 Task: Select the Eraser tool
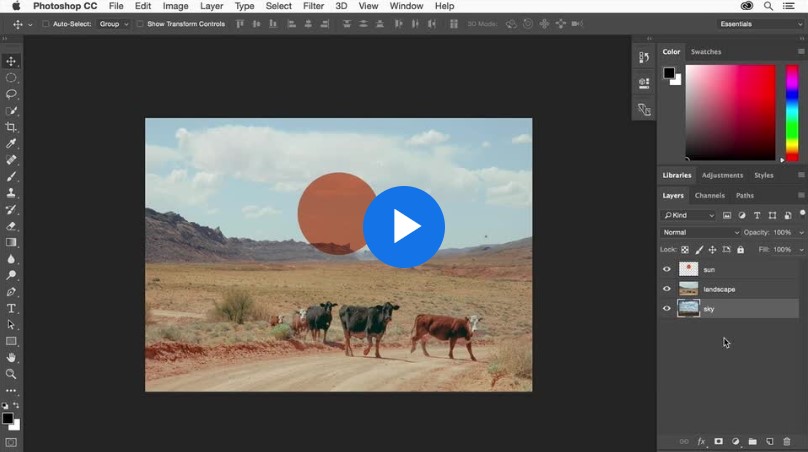(x=11, y=226)
